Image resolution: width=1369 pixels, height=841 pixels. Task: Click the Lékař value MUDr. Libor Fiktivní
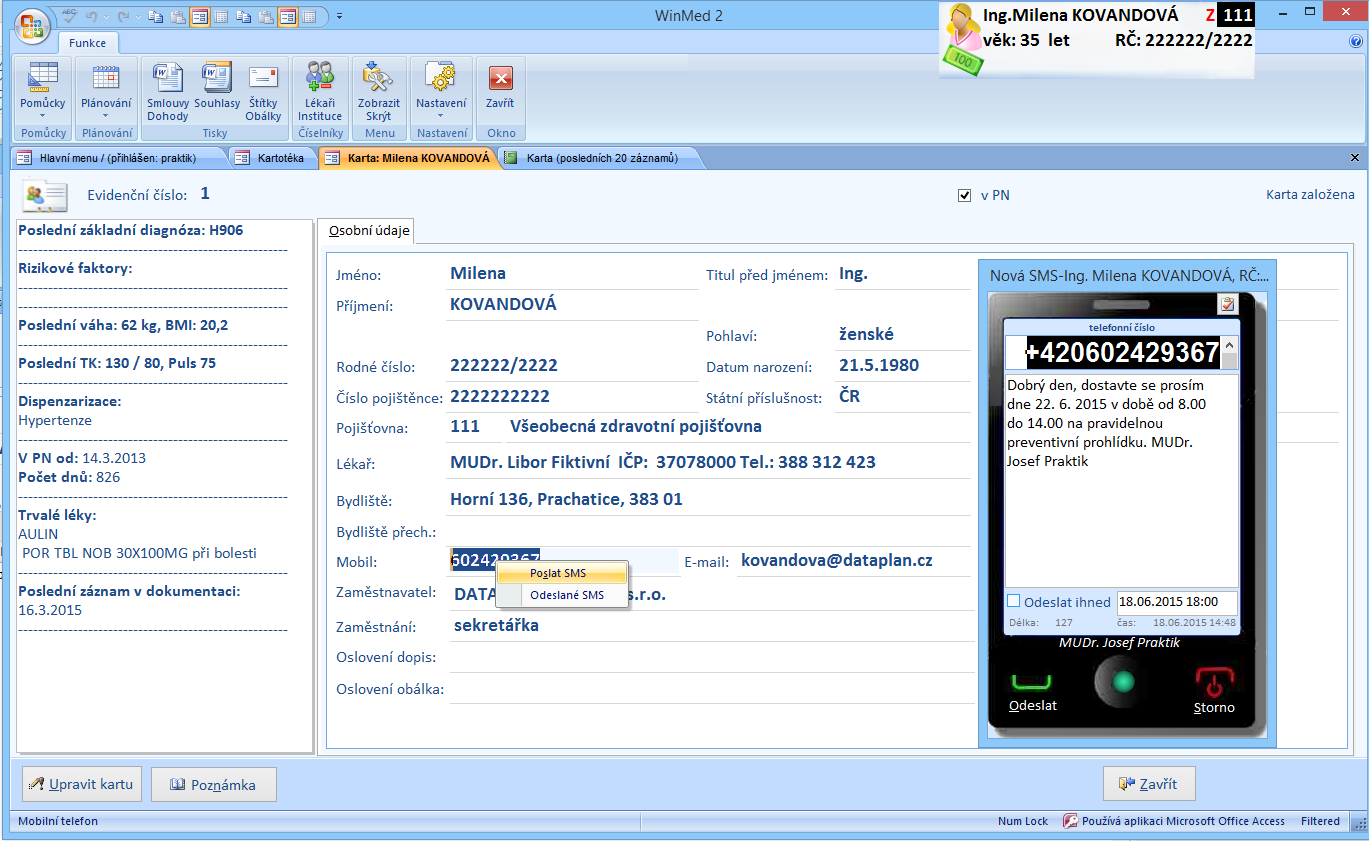click(530, 463)
